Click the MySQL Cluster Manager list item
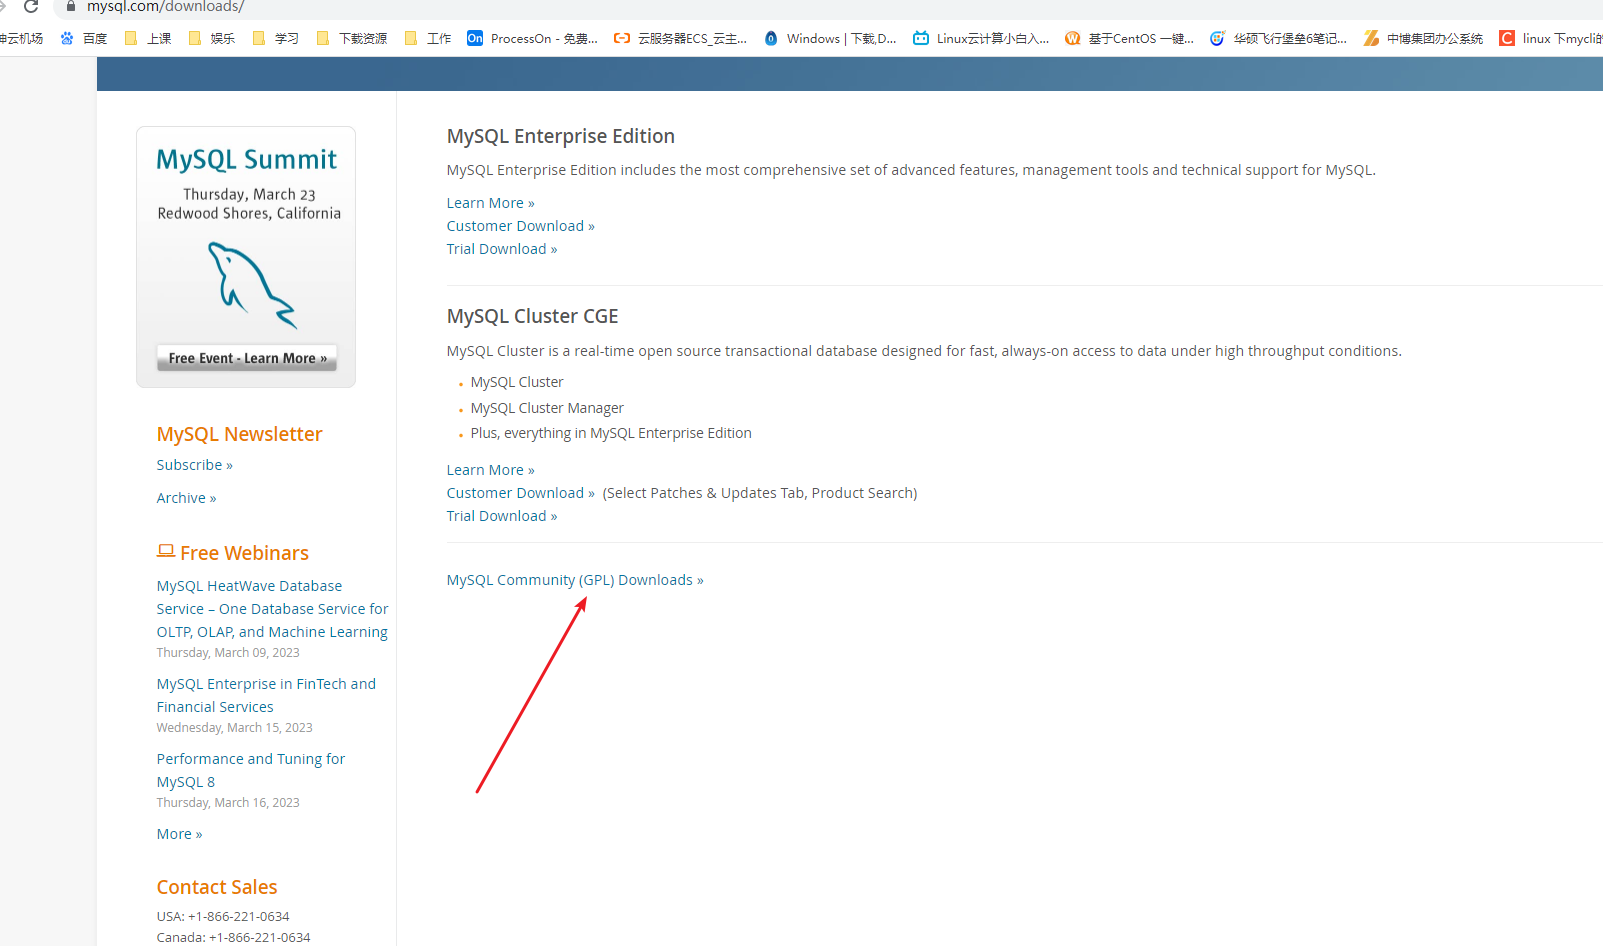The height and width of the screenshot is (946, 1603). (x=547, y=408)
